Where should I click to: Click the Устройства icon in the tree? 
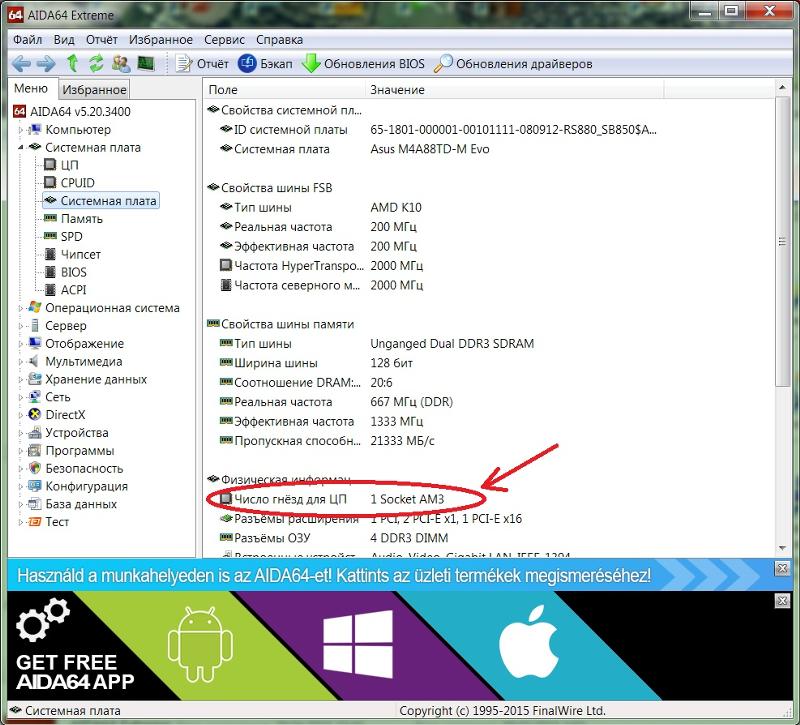coord(35,433)
